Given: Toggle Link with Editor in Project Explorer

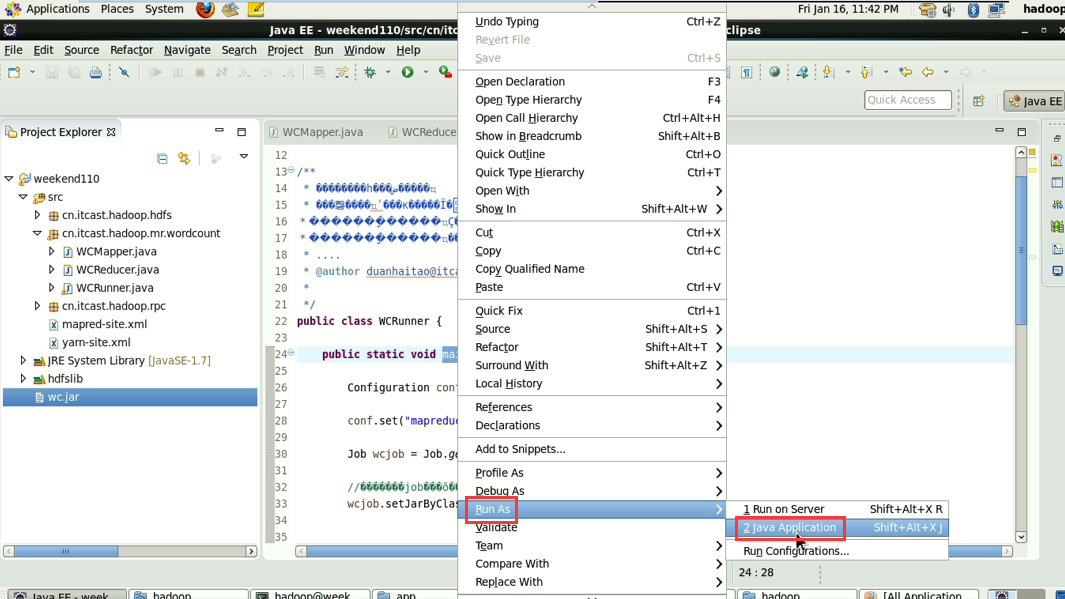Looking at the screenshot, I should tap(184, 158).
